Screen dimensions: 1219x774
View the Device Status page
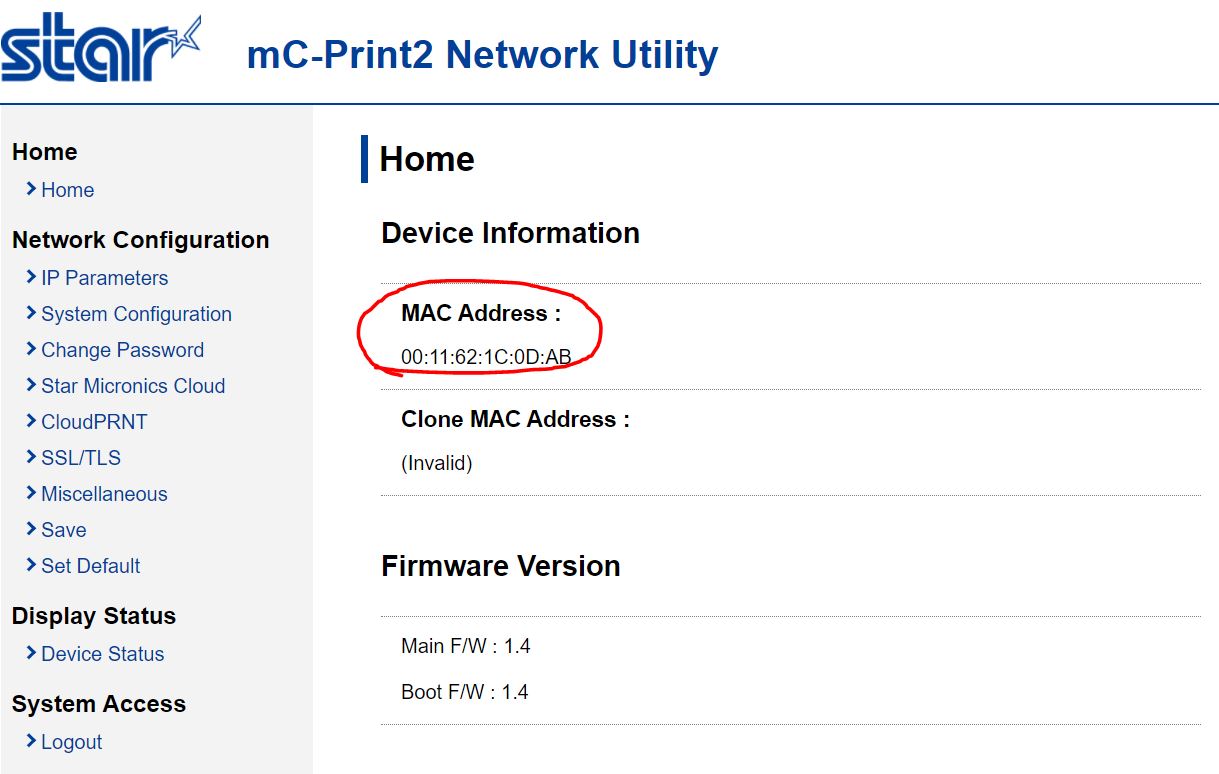point(102,654)
